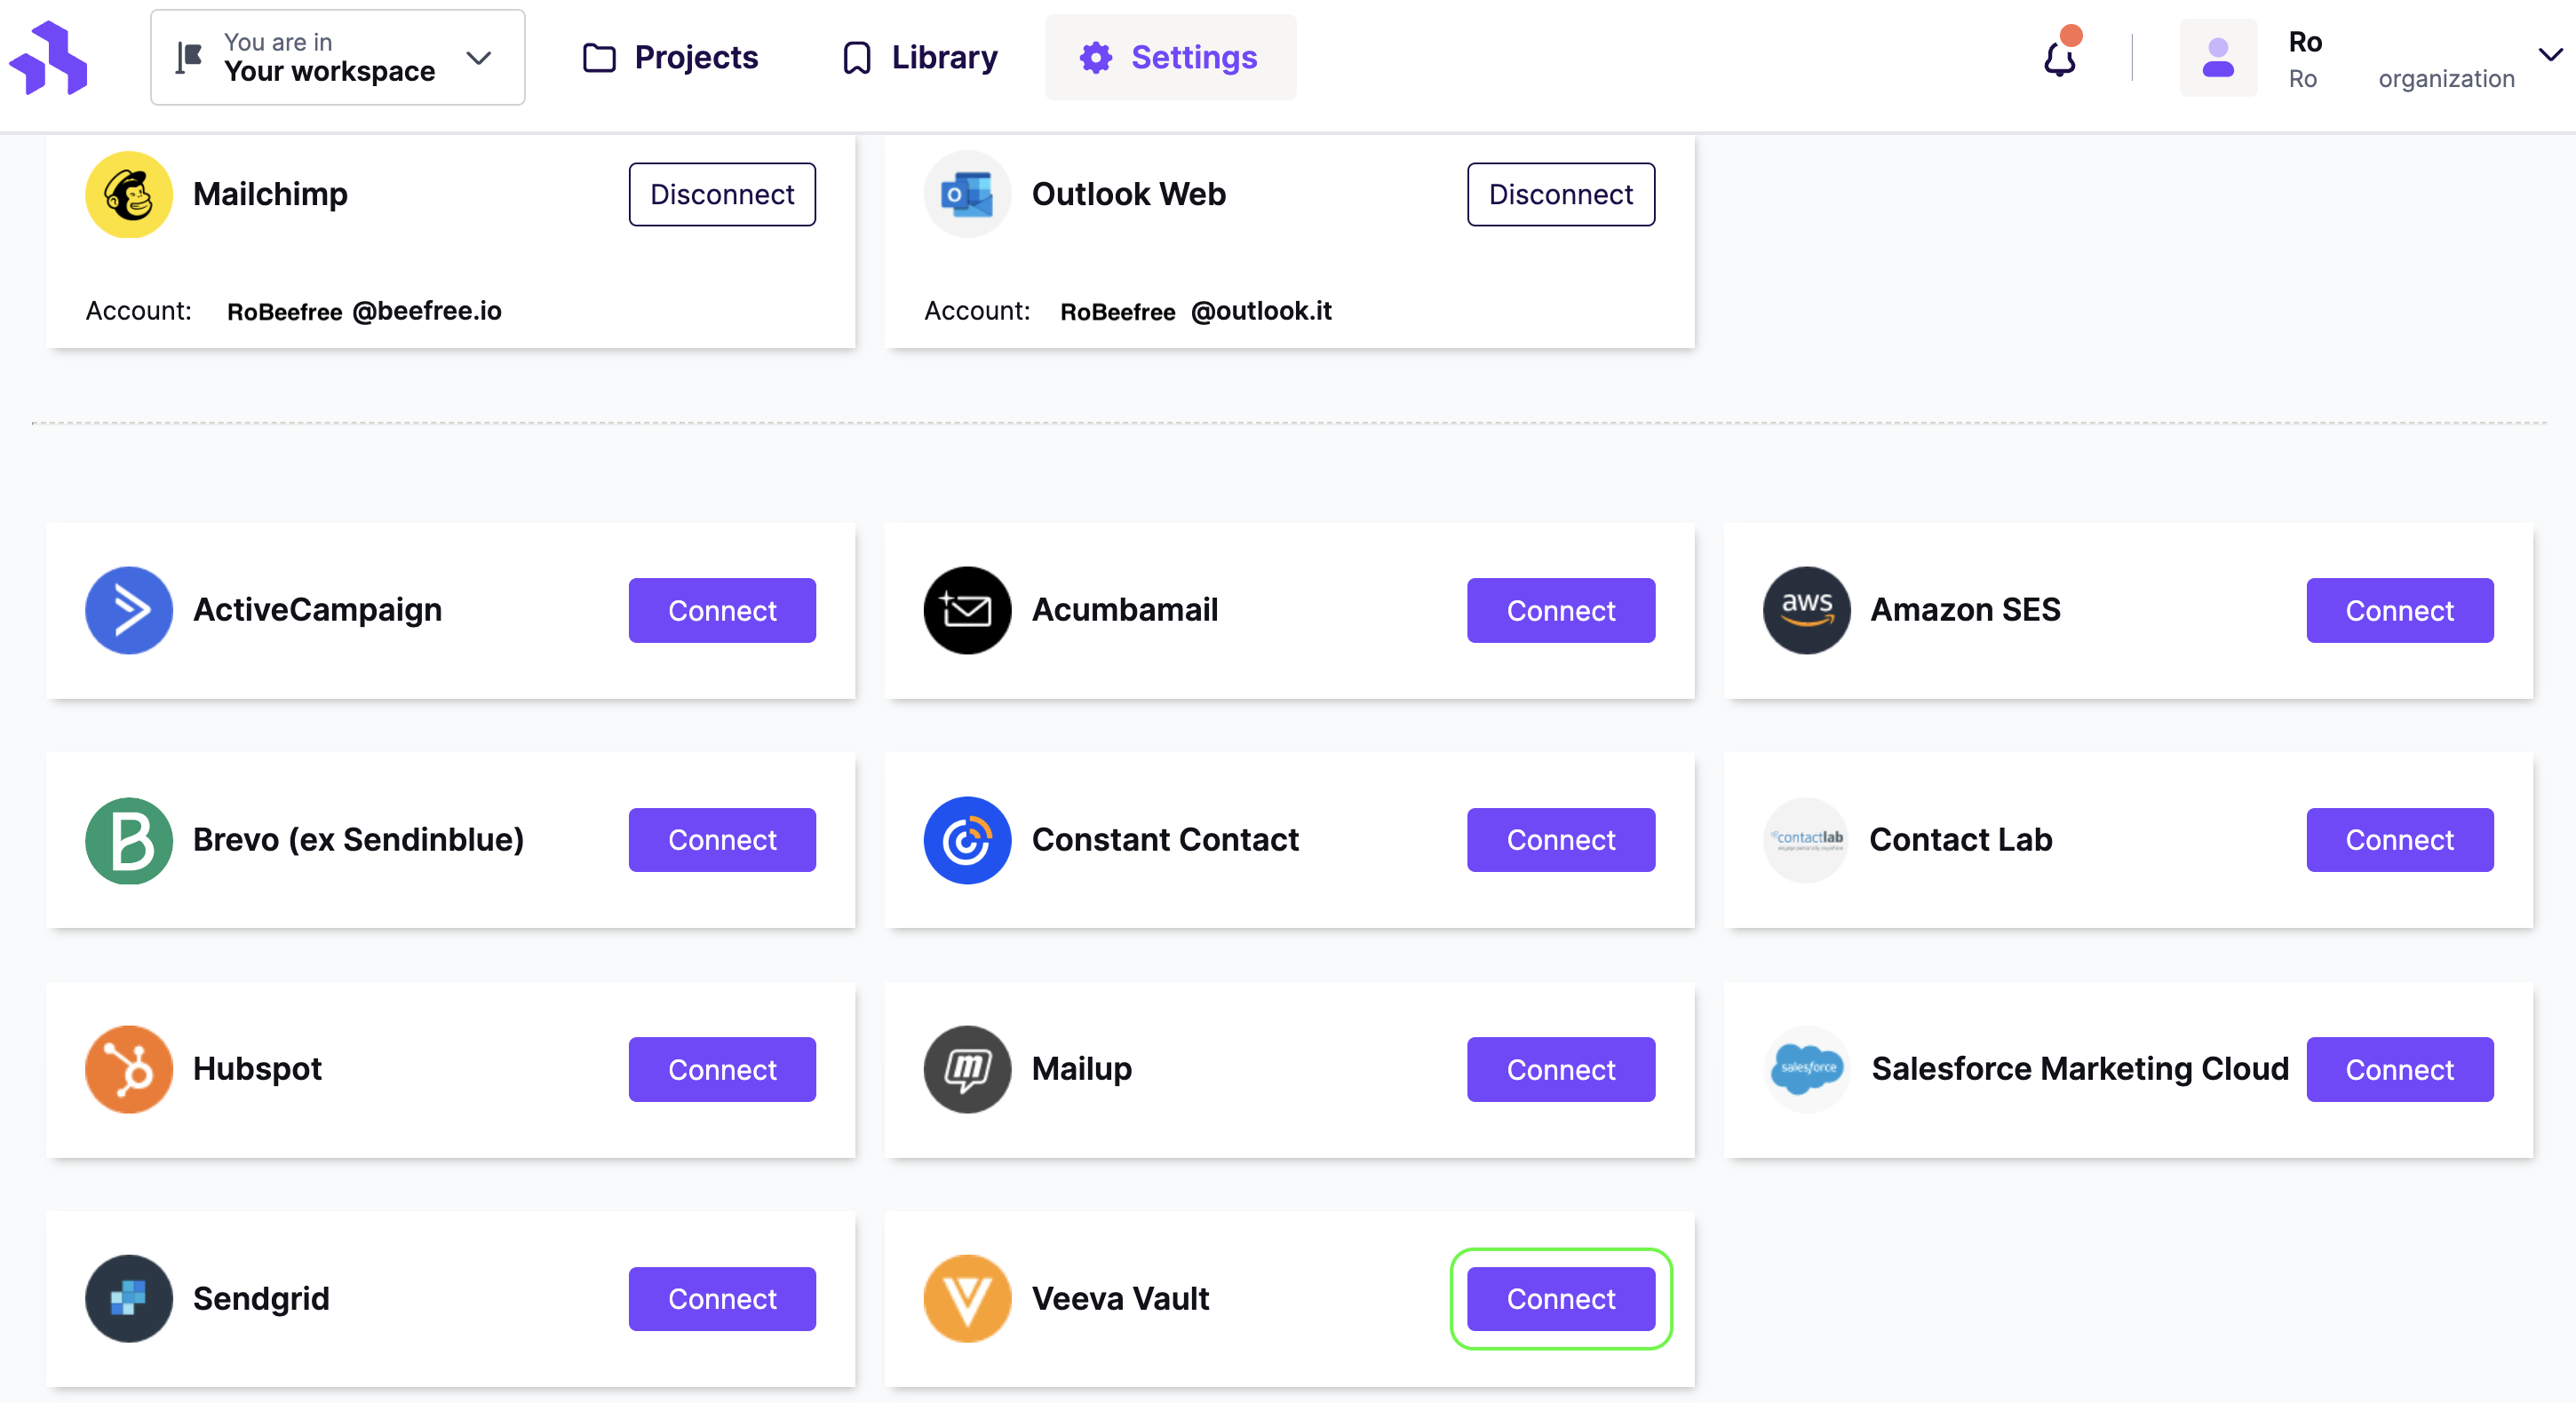Screen dimensions: 2576x1403
Task: Disconnect the Outlook Web account
Action: pos(1560,194)
